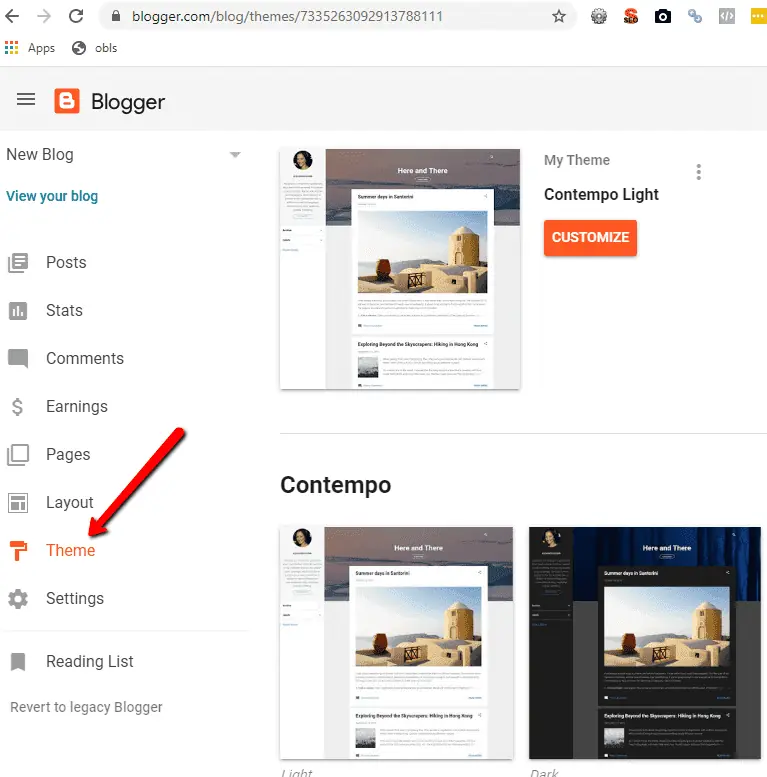Click the Settings gear icon in sidebar

(x=18, y=599)
